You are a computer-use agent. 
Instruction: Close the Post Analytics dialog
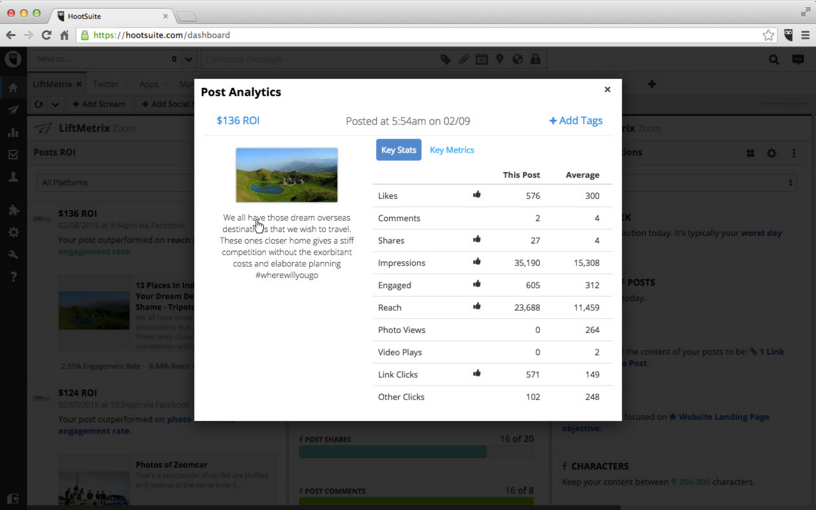(x=607, y=90)
